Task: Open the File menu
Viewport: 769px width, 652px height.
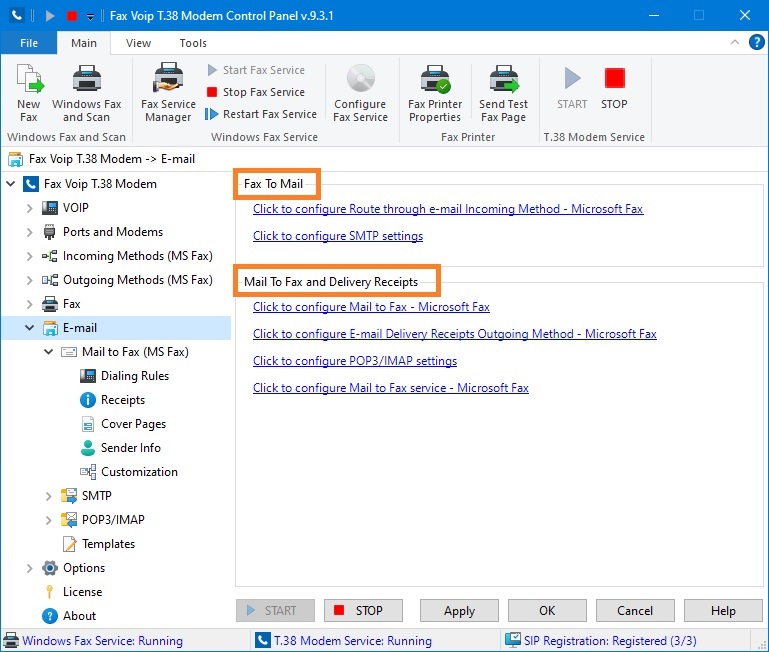Action: [x=29, y=43]
